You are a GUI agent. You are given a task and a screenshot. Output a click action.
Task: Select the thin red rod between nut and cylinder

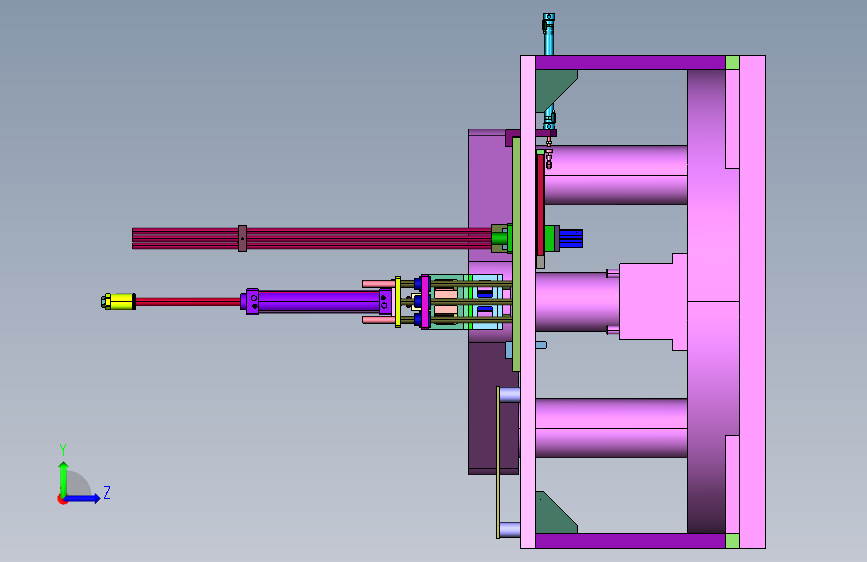click(x=188, y=302)
